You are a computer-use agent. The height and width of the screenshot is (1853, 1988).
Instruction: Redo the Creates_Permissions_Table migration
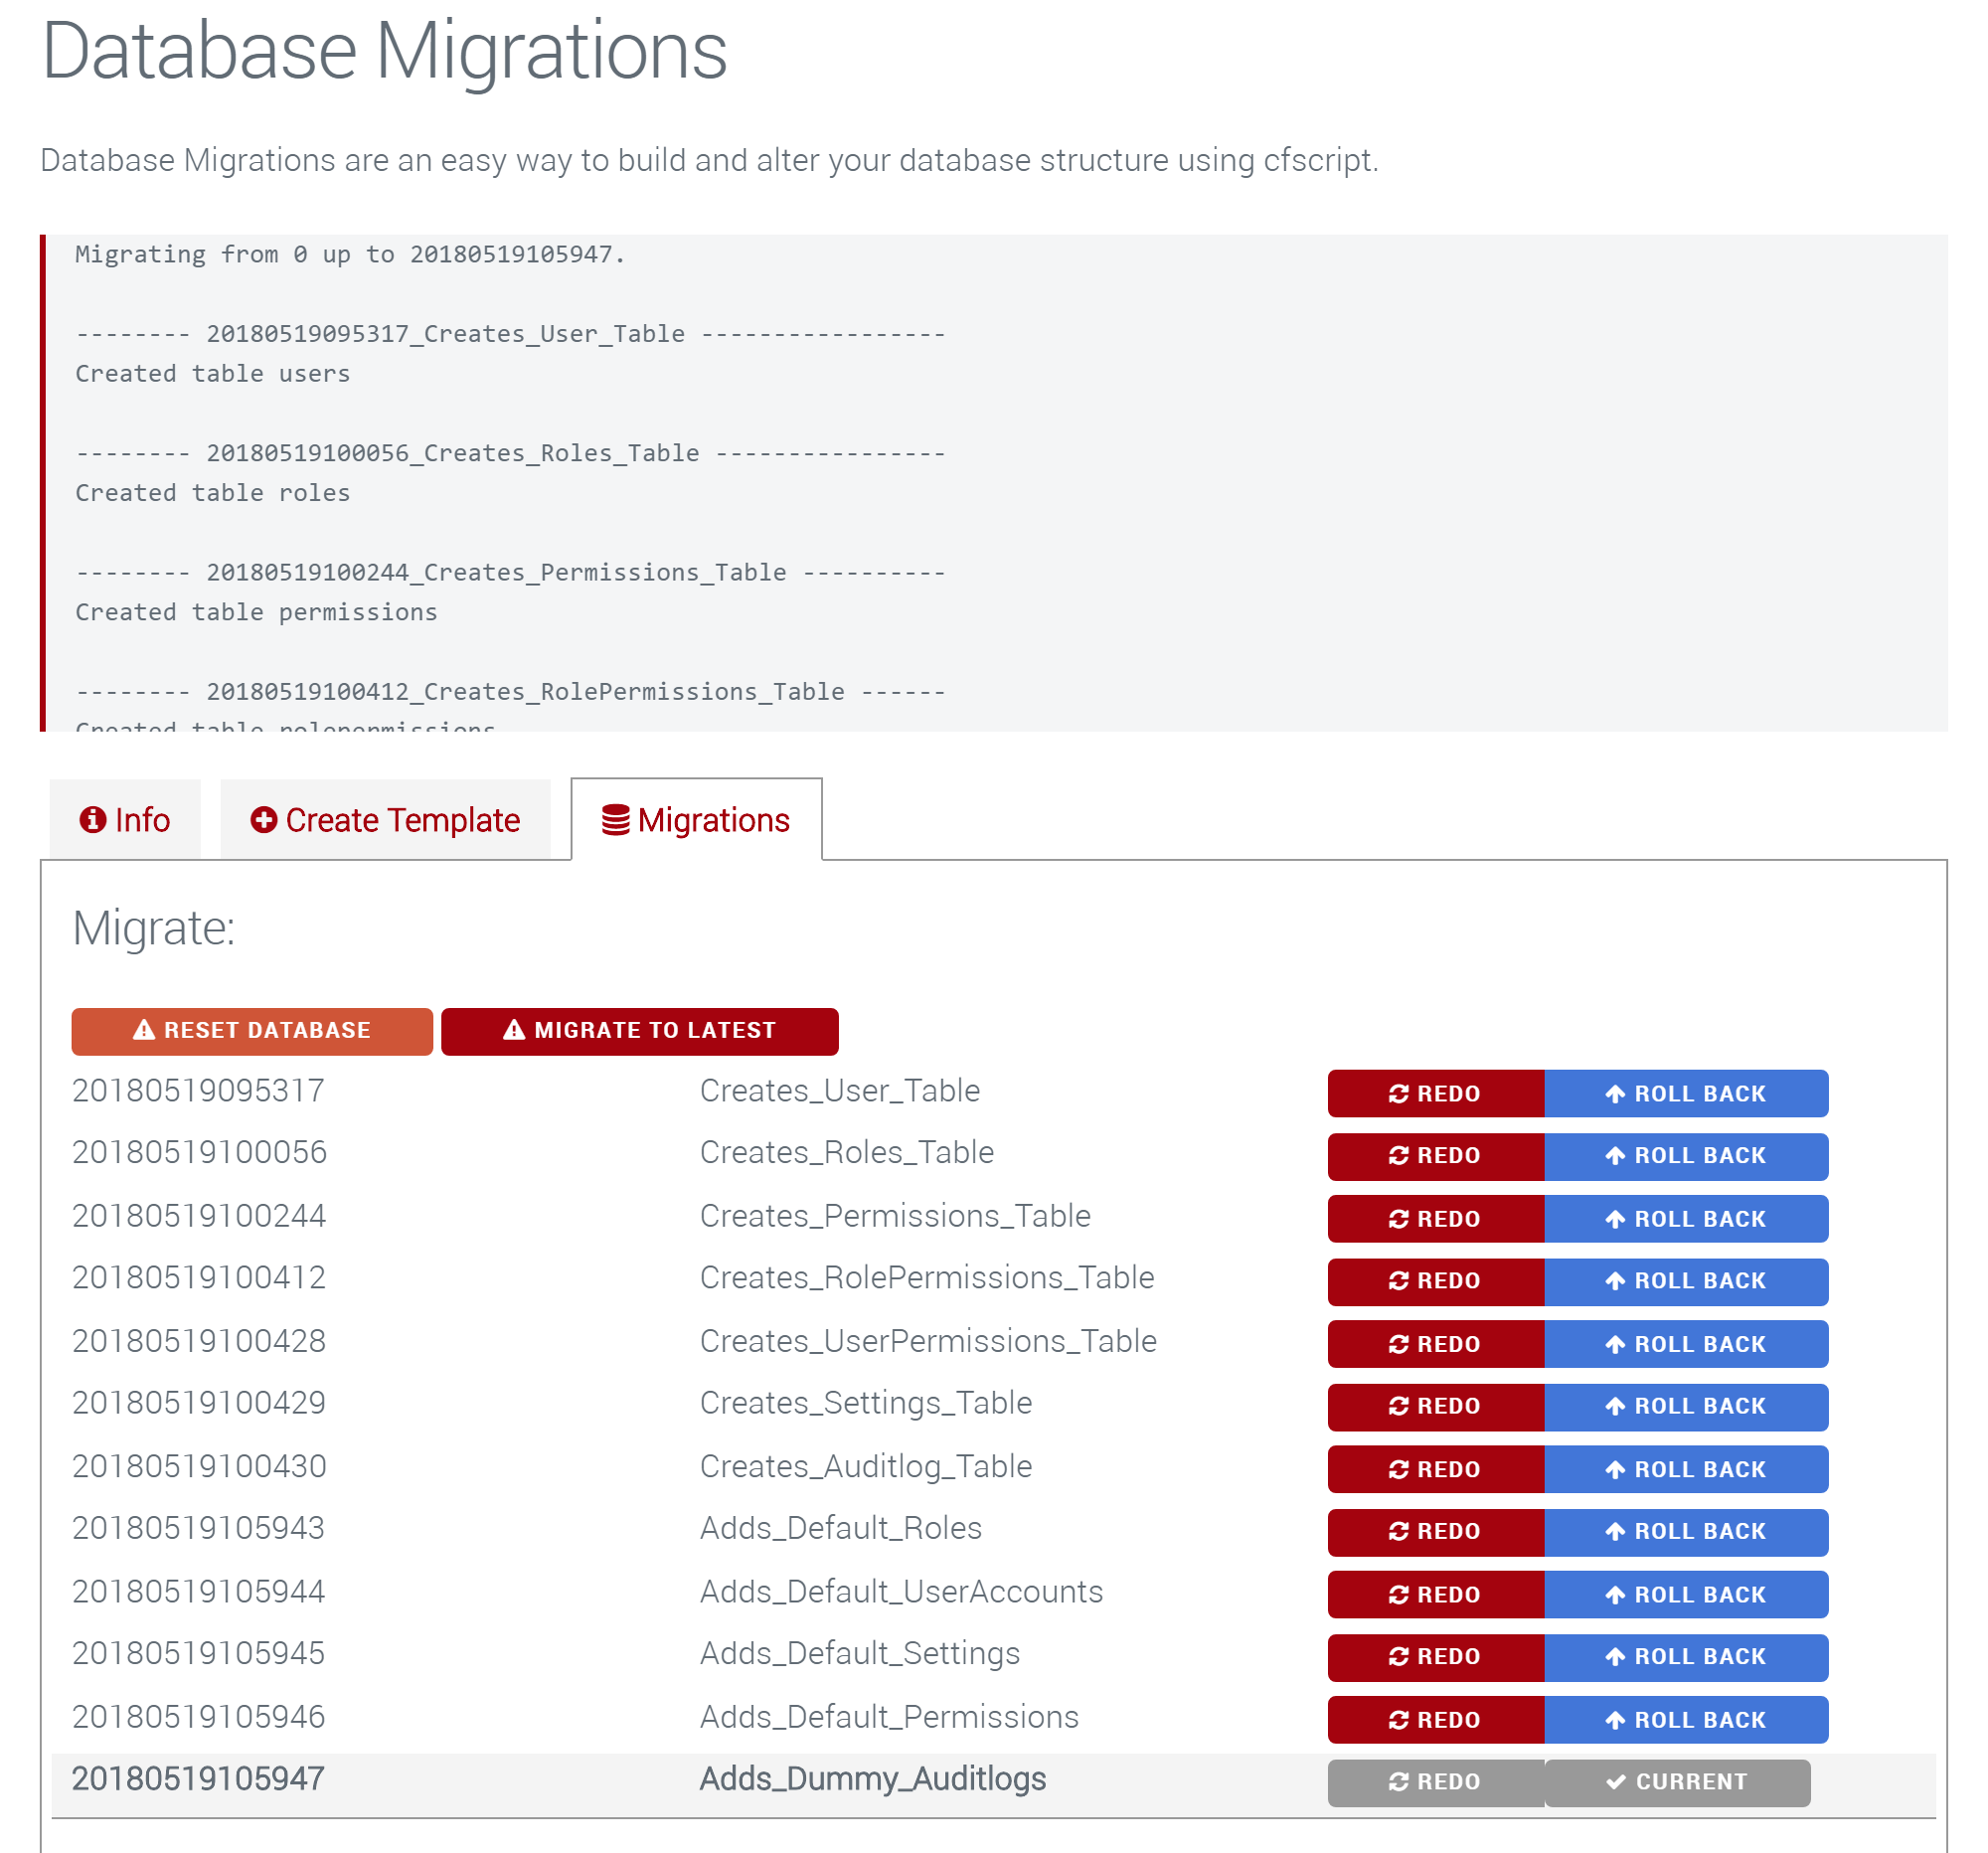[x=1436, y=1218]
